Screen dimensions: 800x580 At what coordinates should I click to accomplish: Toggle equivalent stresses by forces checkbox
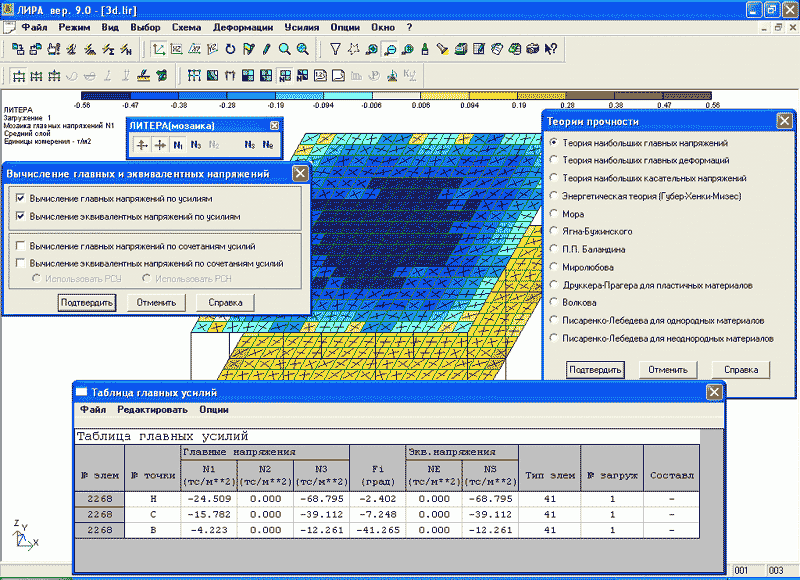click(20, 215)
